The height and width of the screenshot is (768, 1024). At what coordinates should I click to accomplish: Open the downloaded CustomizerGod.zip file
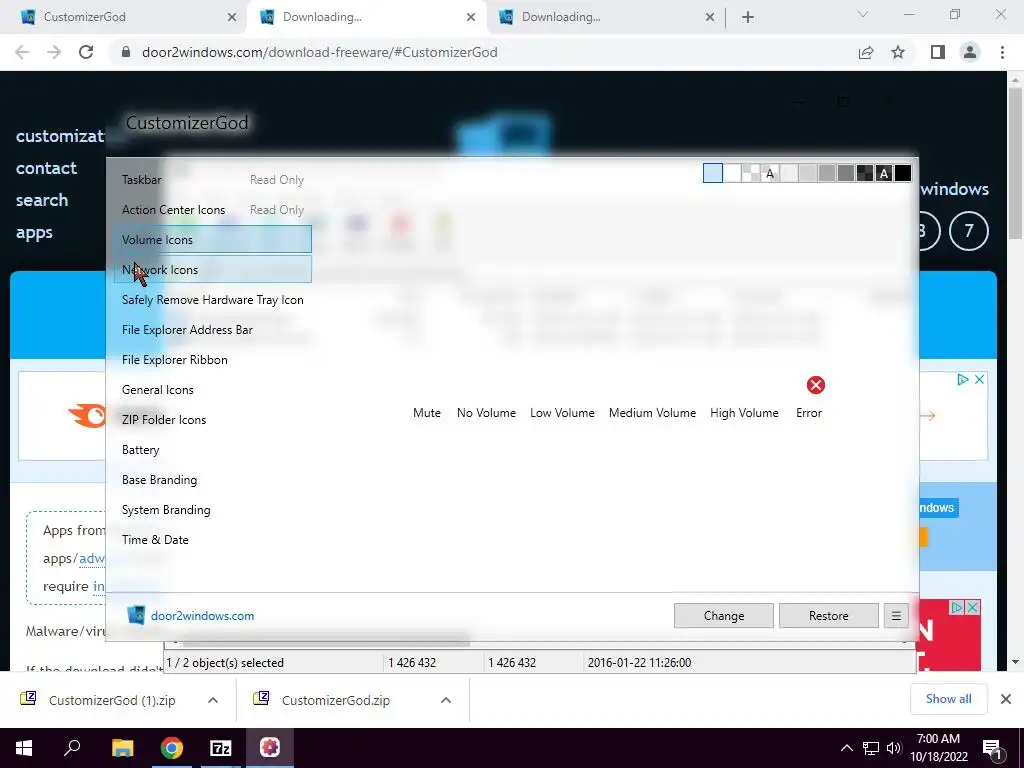click(x=335, y=700)
